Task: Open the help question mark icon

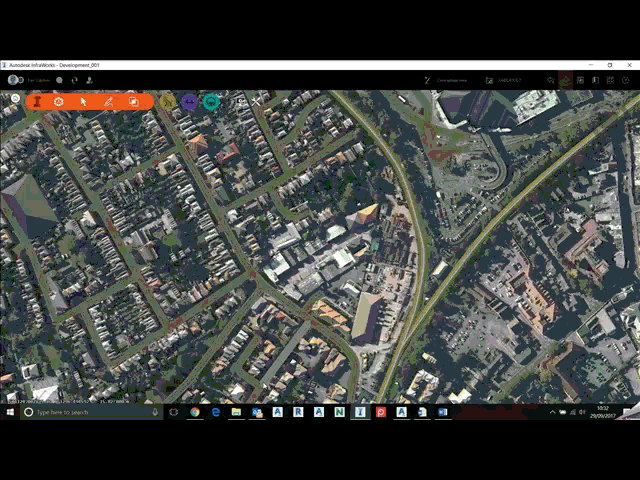Action: click(625, 80)
